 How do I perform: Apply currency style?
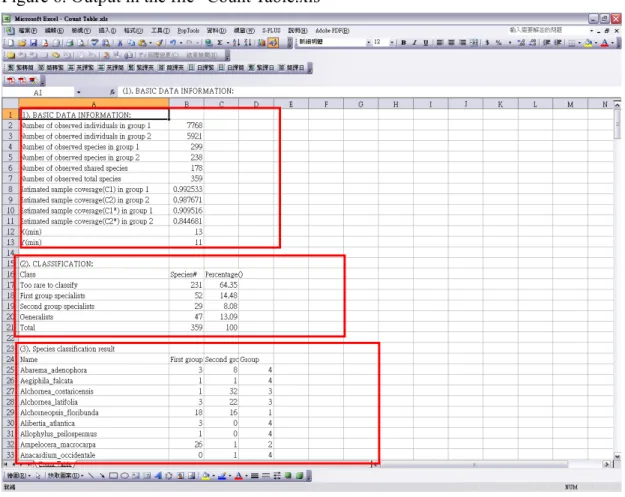coord(487,43)
